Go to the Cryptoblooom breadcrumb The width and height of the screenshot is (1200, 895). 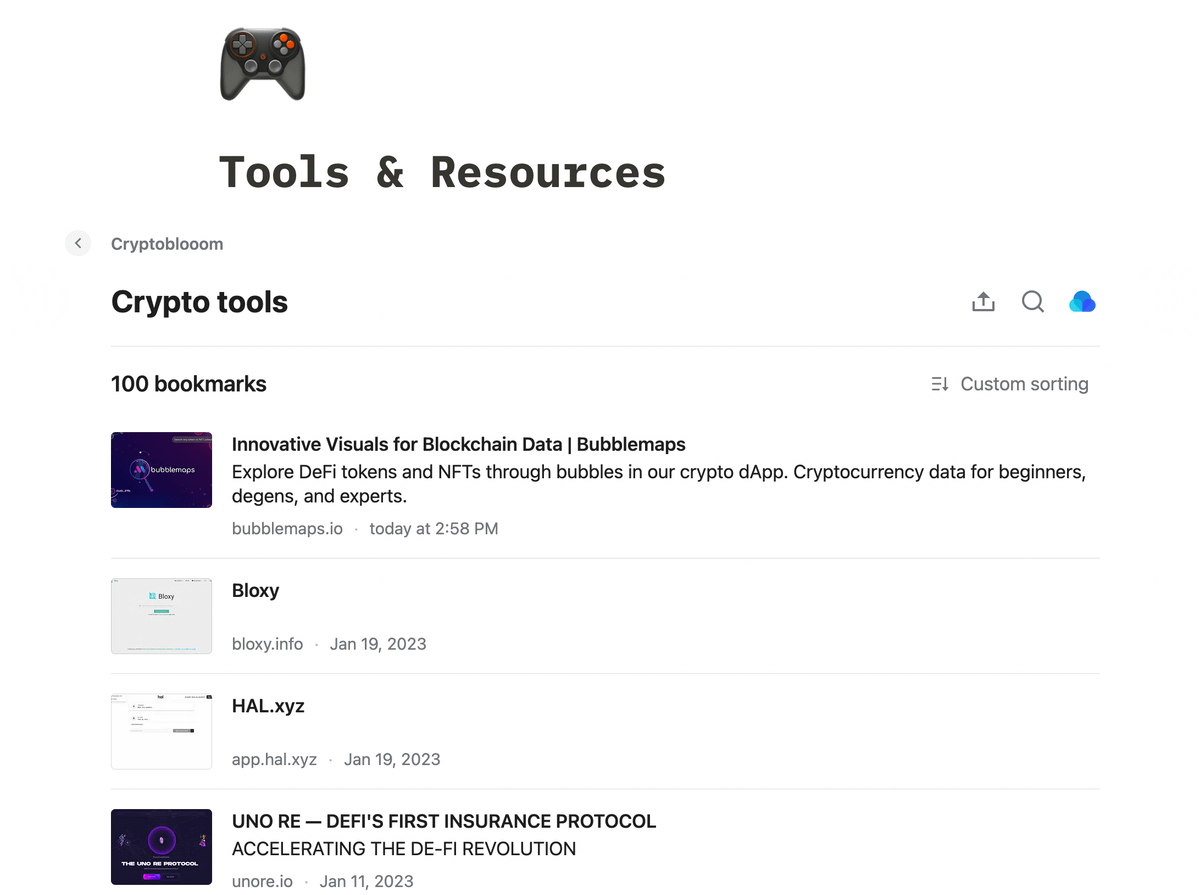(x=167, y=244)
